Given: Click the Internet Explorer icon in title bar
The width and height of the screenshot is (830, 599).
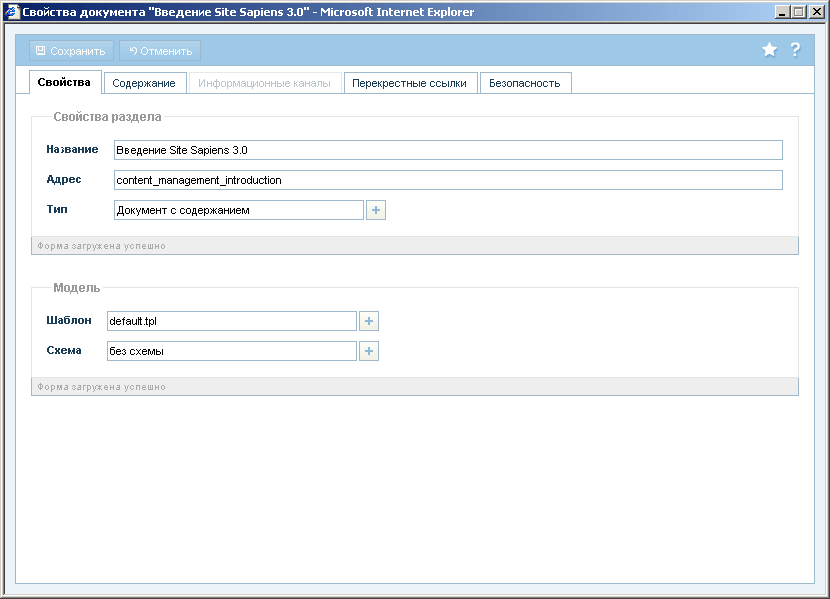Looking at the screenshot, I should (x=11, y=12).
